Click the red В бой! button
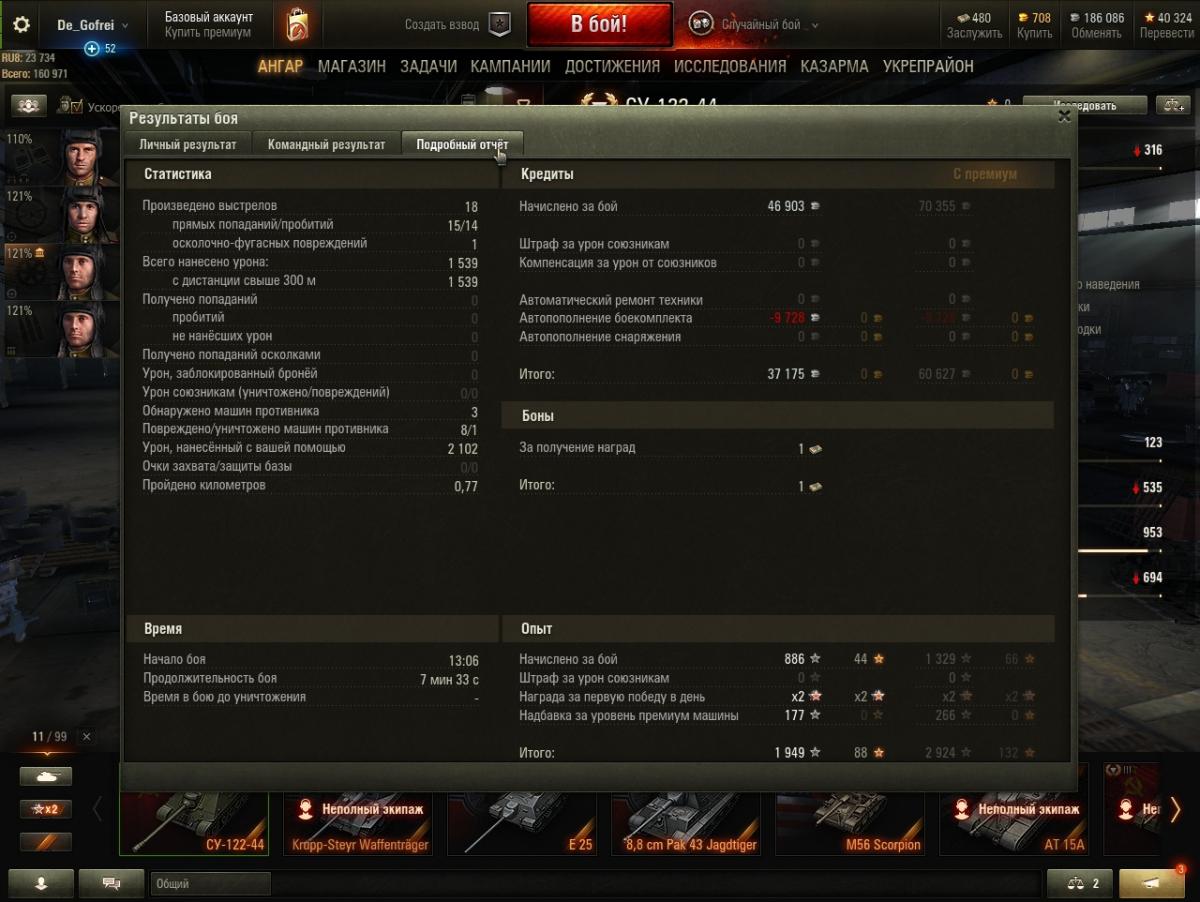 [x=600, y=25]
